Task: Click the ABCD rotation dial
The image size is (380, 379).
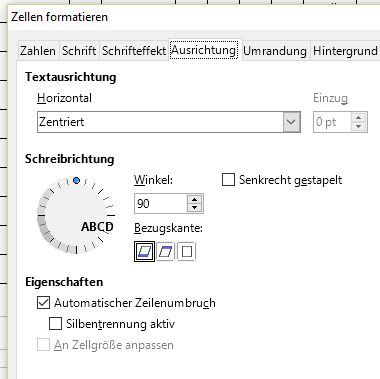Action: (76, 216)
